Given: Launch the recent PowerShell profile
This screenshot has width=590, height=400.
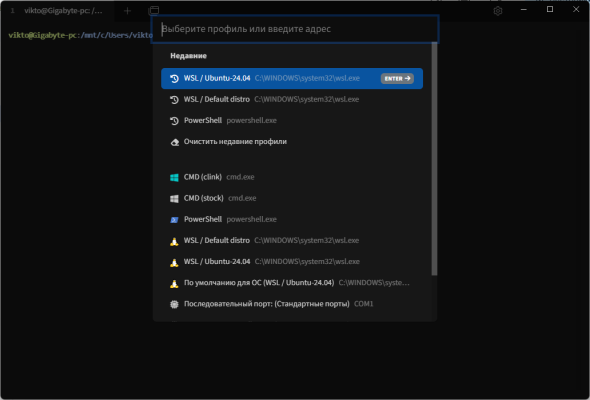Looking at the screenshot, I should point(292,120).
